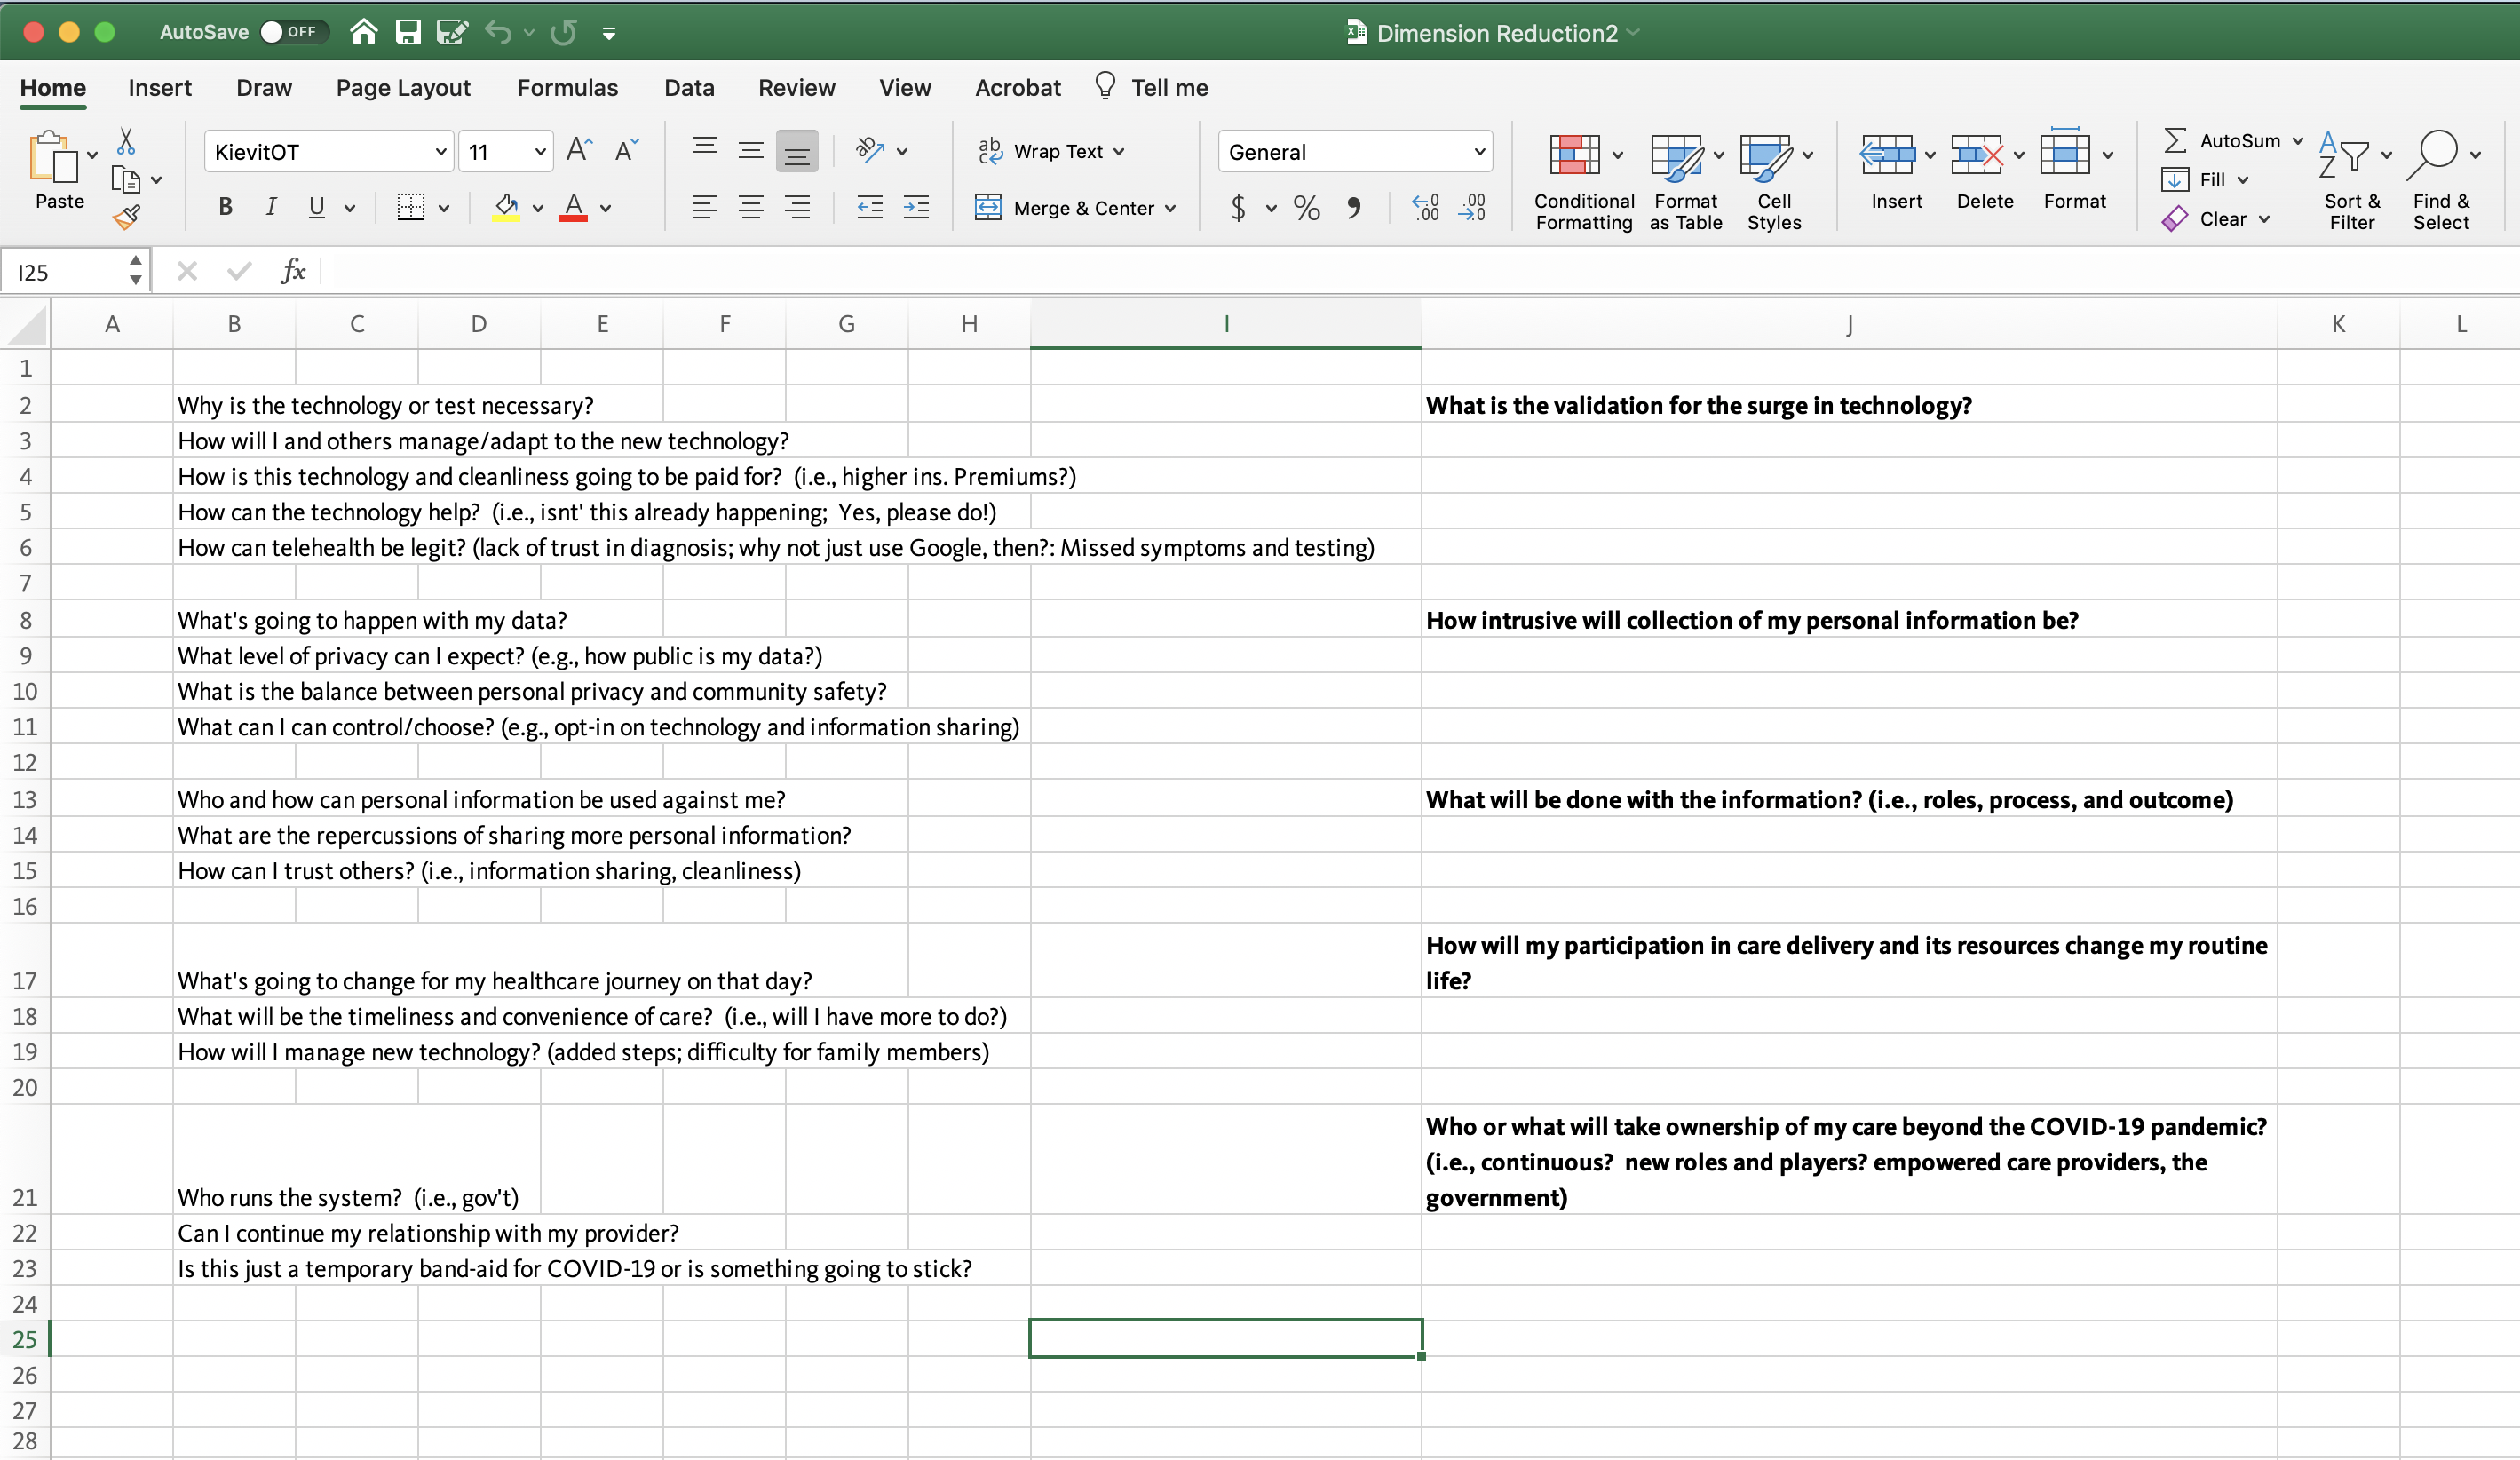Viewport: 2520px width, 1460px height.
Task: Increase indent of cell contents
Action: tap(916, 208)
